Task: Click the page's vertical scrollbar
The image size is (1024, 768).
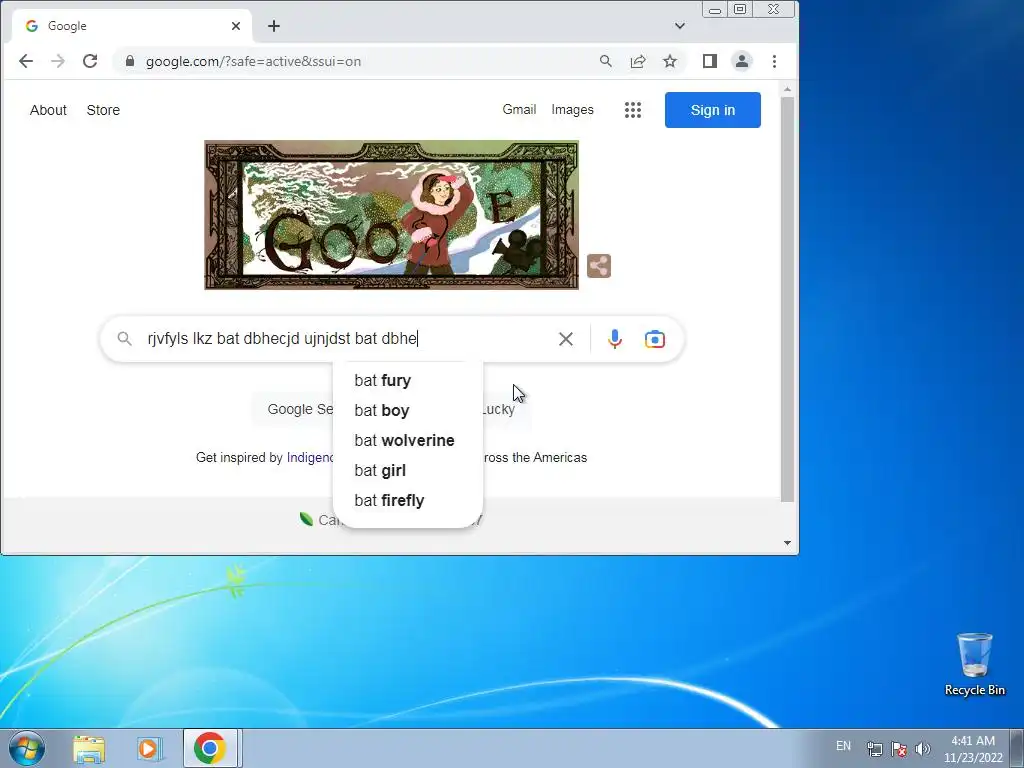Action: pos(787,299)
